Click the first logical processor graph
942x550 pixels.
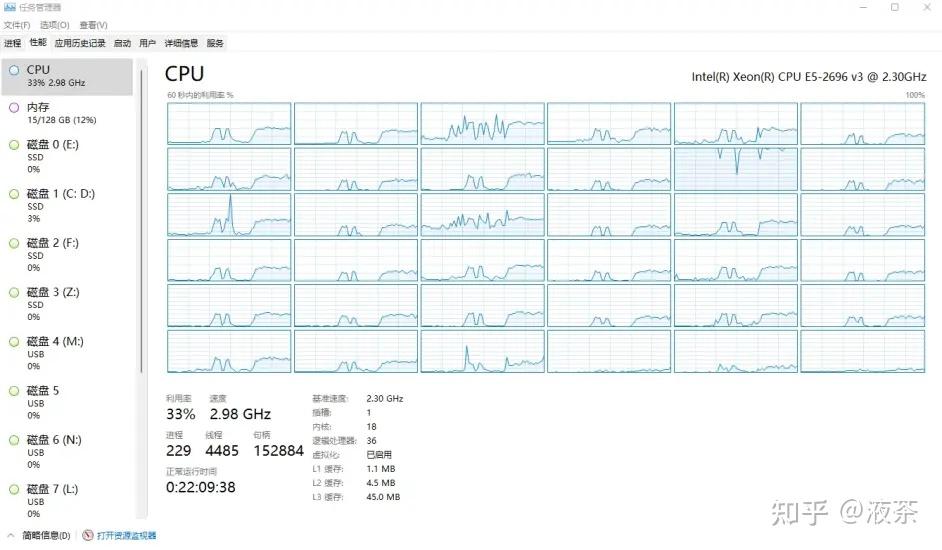click(229, 123)
